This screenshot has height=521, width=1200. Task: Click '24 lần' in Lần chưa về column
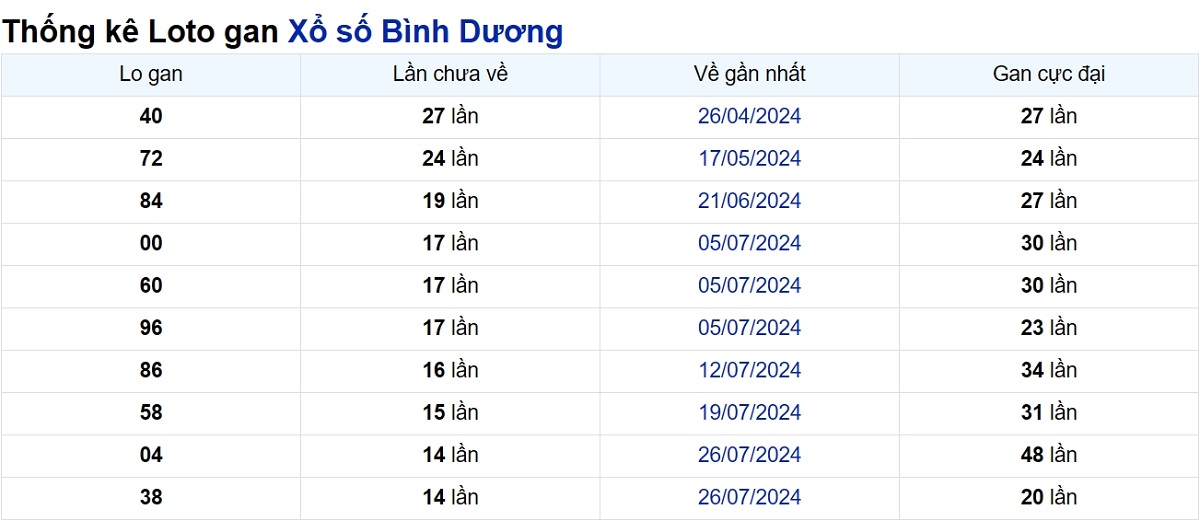pyautogui.click(x=450, y=158)
